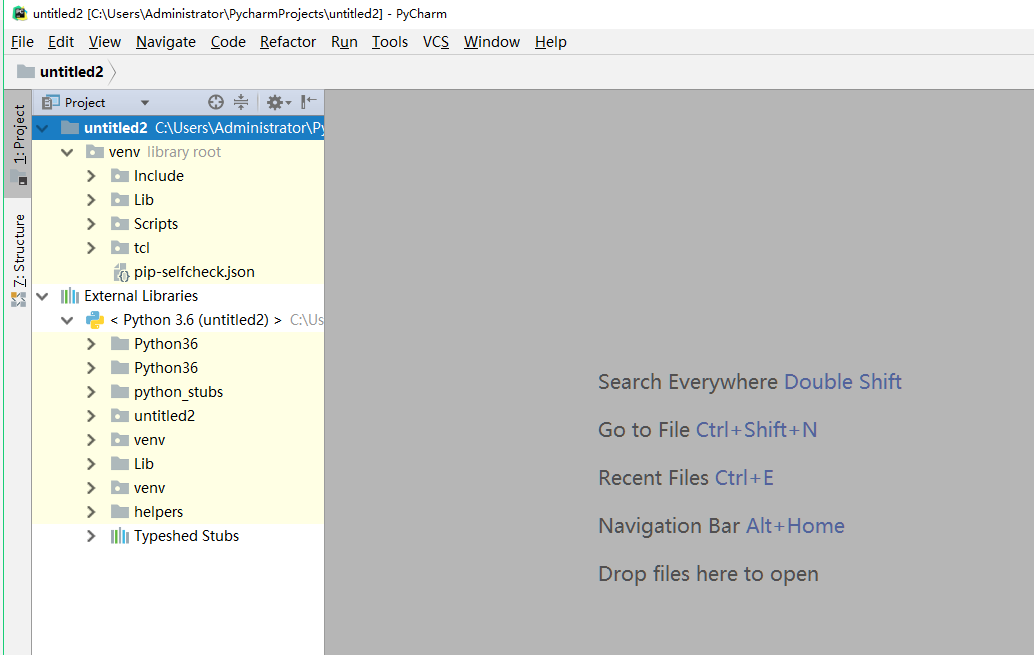1034x655 pixels.
Task: Select the 'python_stubs' row text
Action: pos(179,392)
